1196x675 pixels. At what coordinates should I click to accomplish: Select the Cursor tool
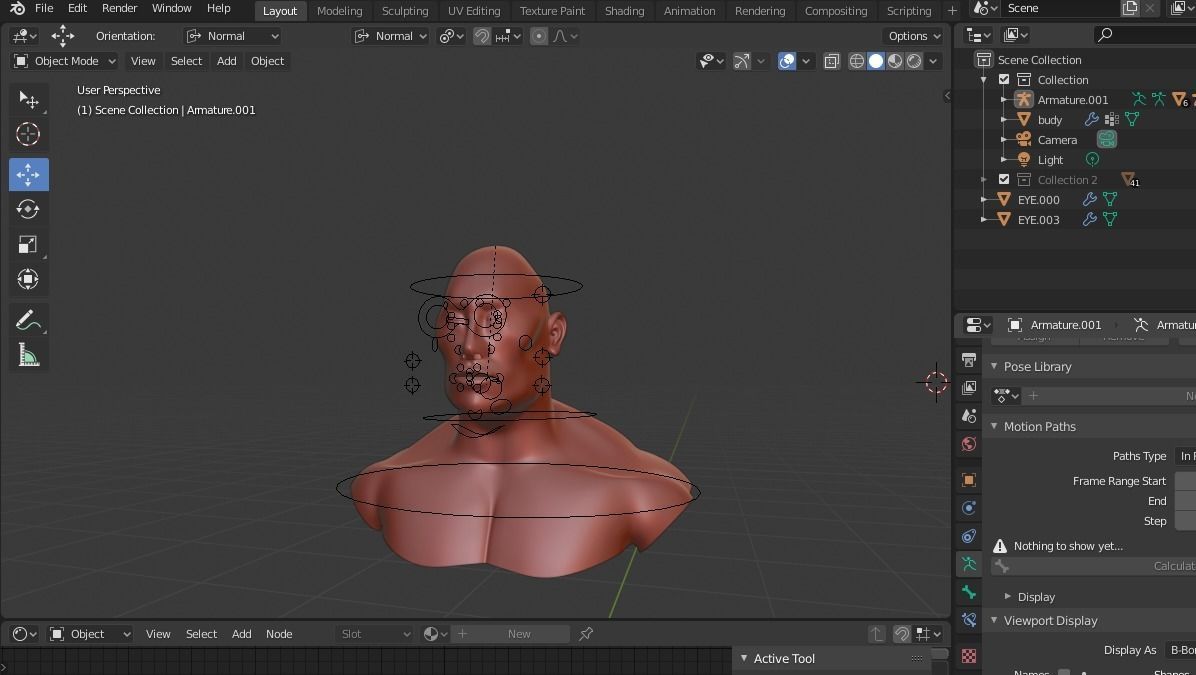(x=28, y=134)
